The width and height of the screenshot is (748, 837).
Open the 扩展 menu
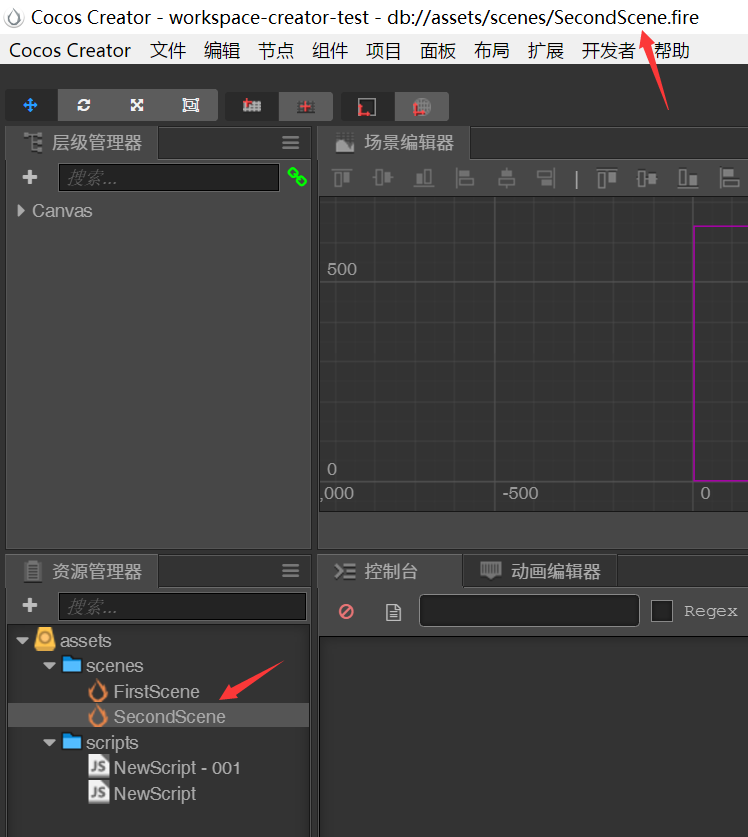pos(546,51)
